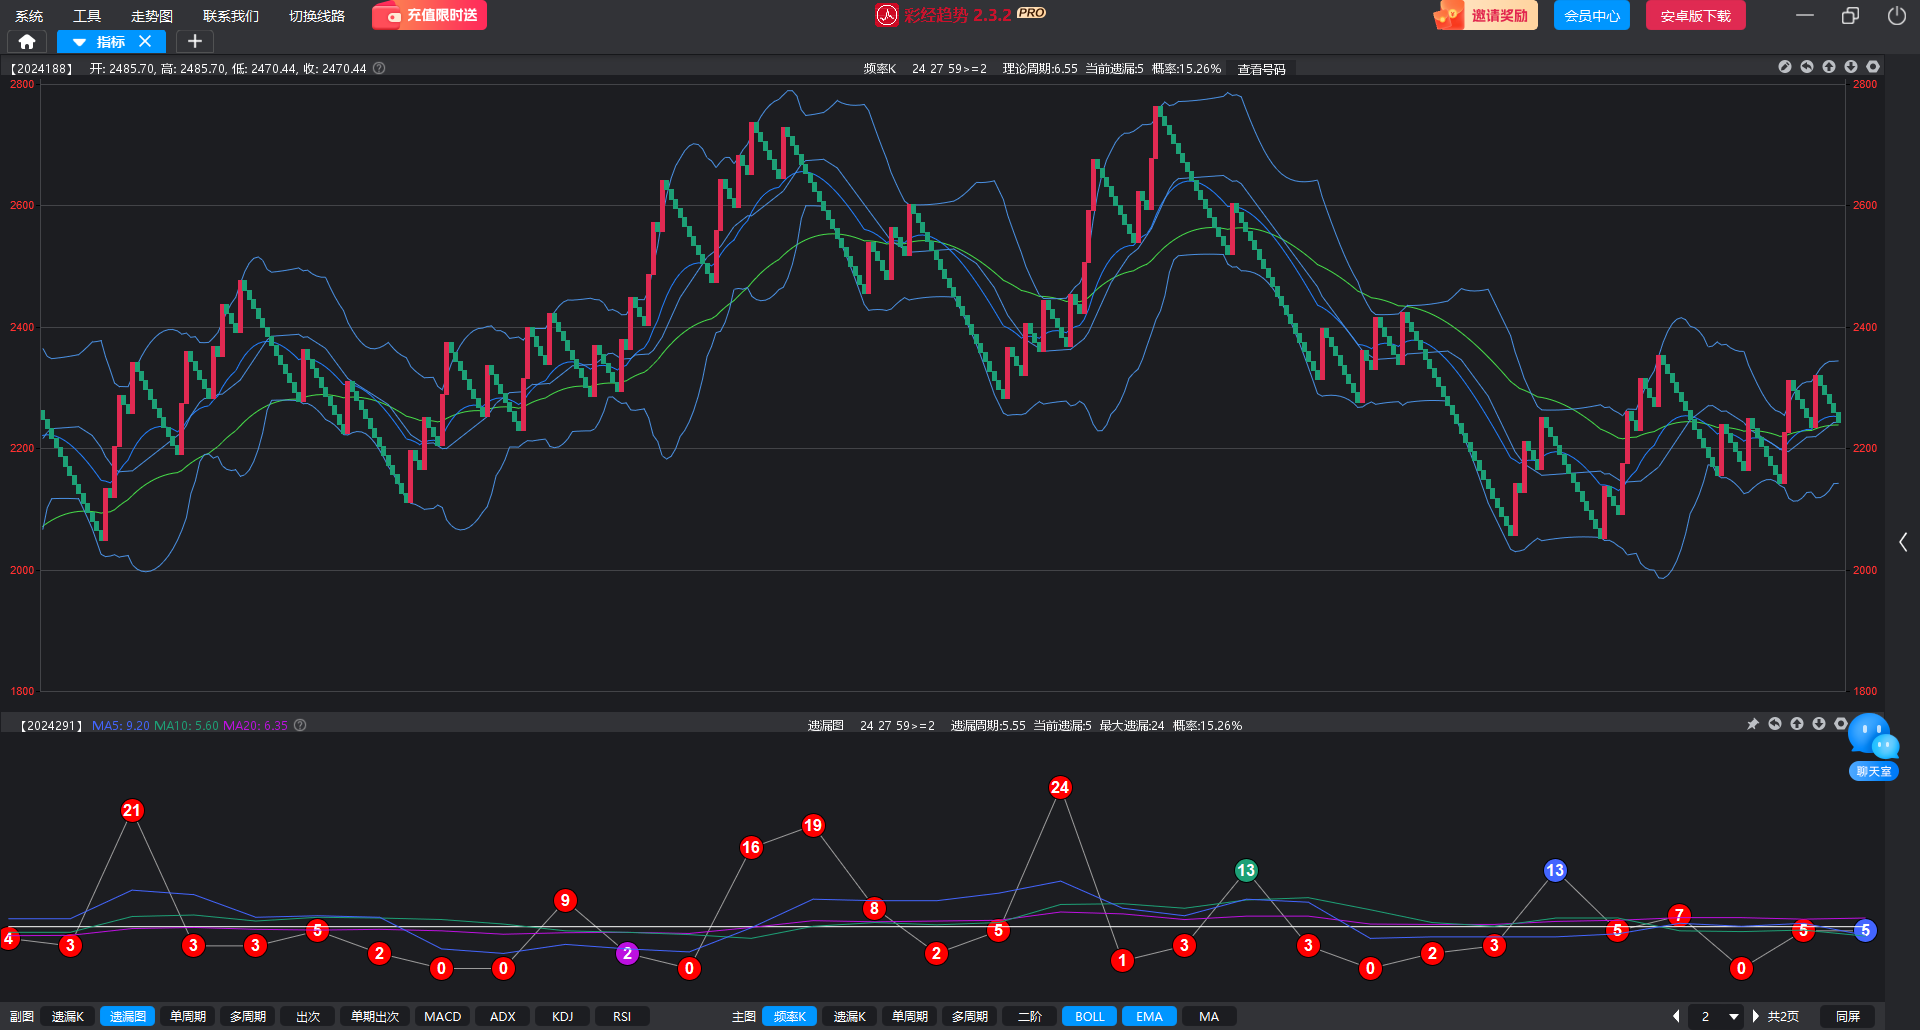Toggle EMA overlay
1920x1030 pixels.
(1150, 1016)
